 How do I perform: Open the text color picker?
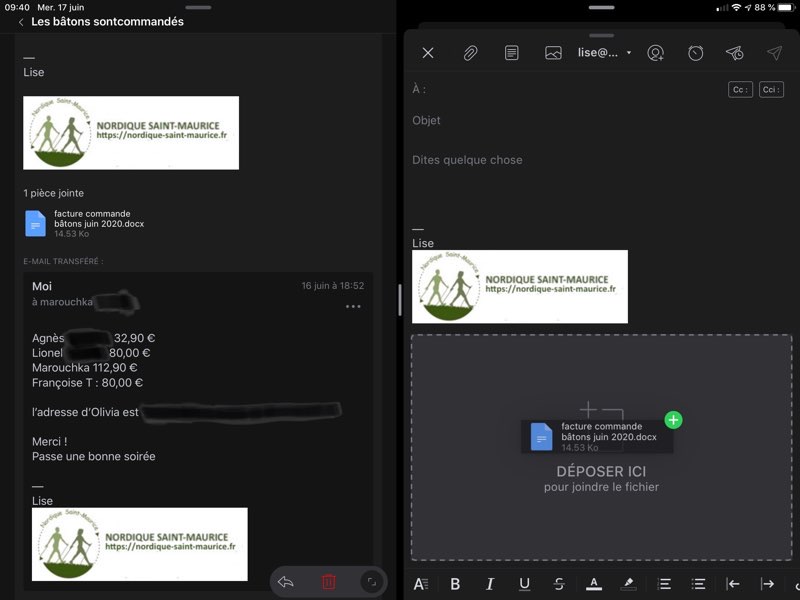tap(594, 584)
